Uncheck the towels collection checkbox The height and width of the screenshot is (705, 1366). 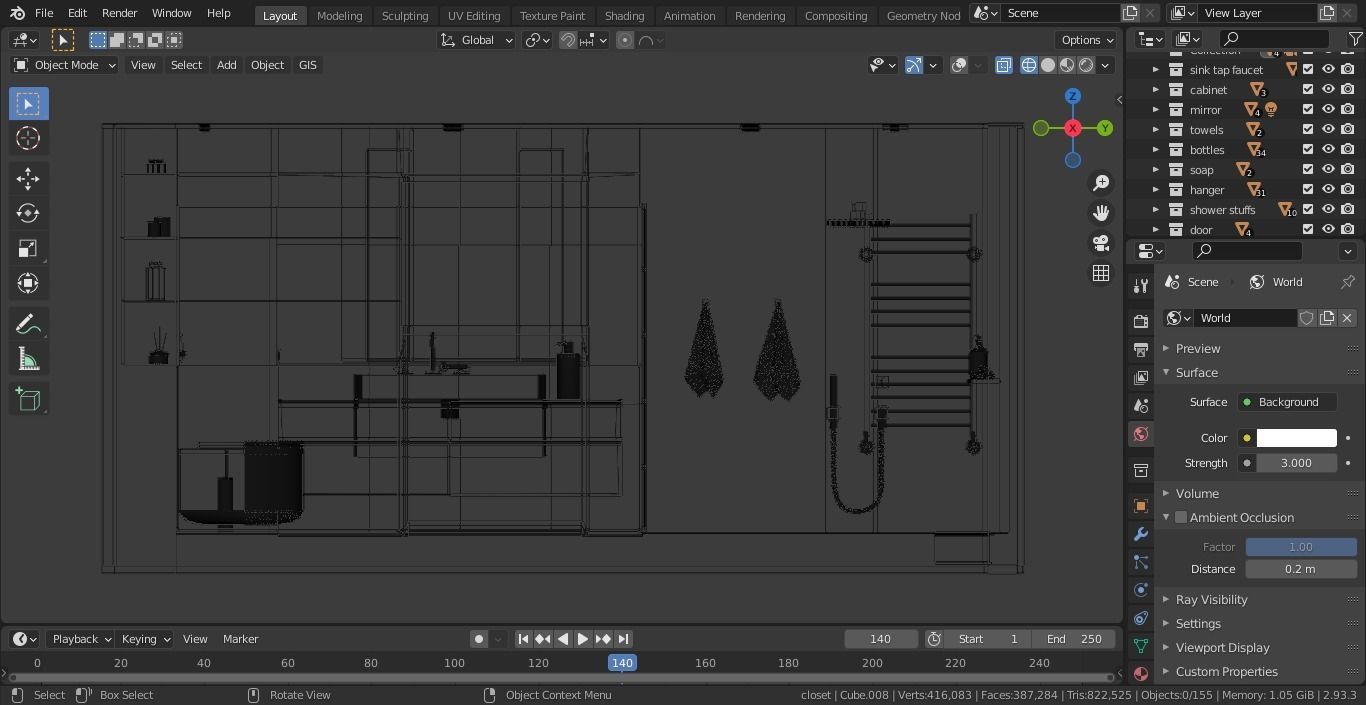[1308, 130]
